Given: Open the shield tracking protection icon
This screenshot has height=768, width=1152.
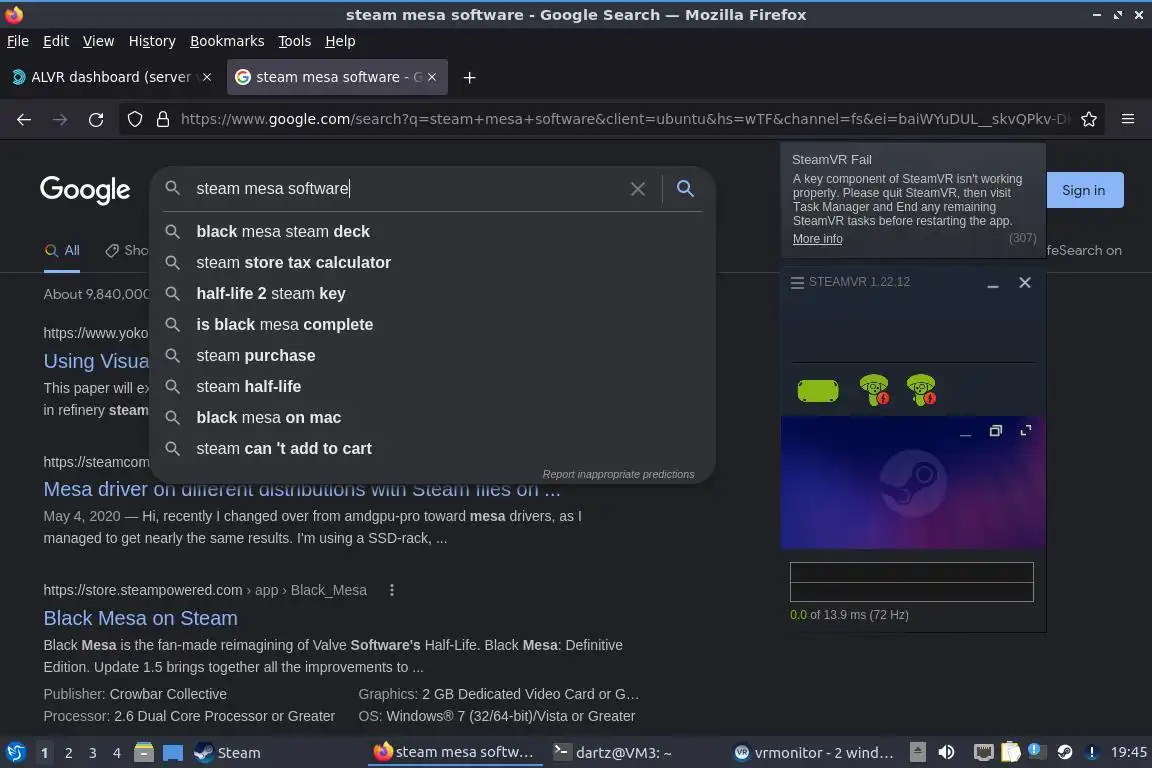Looking at the screenshot, I should point(134,119).
